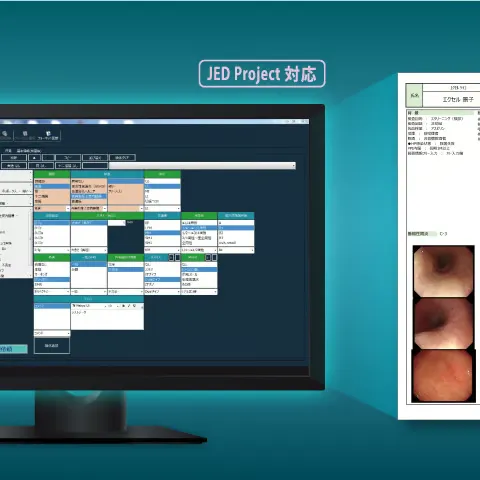This screenshot has width=480, height=480.
Task: Open the Meiryo UI font dropdown
Action: (90, 306)
